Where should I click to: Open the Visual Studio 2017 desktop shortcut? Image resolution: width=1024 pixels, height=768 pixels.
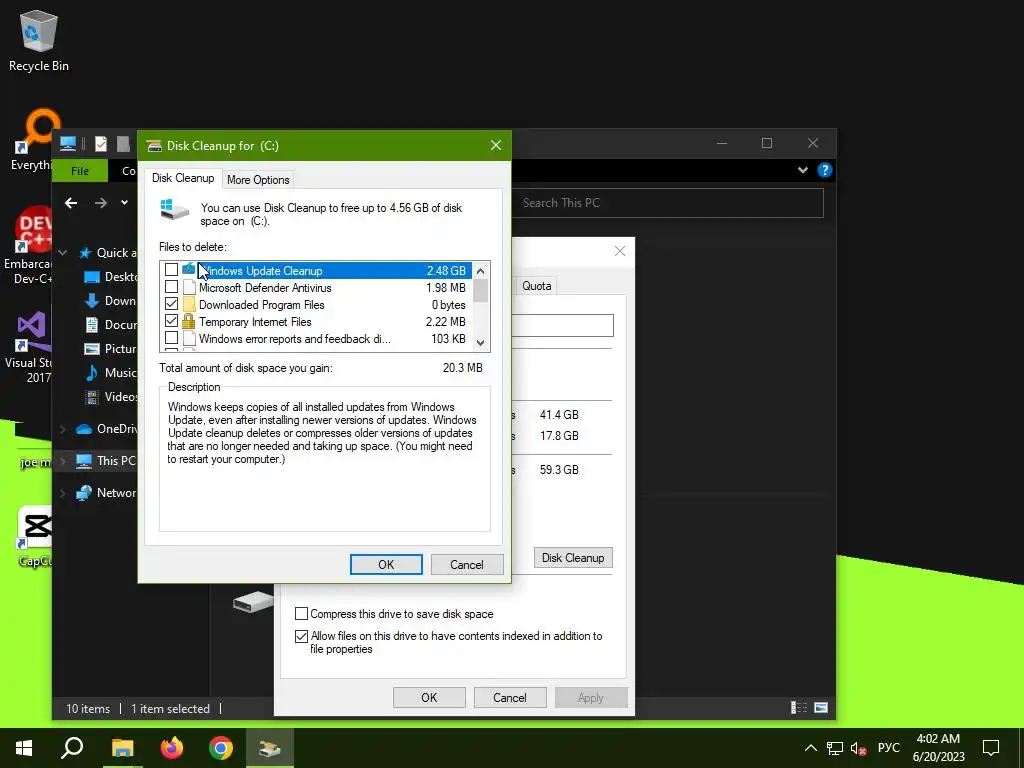(31, 346)
